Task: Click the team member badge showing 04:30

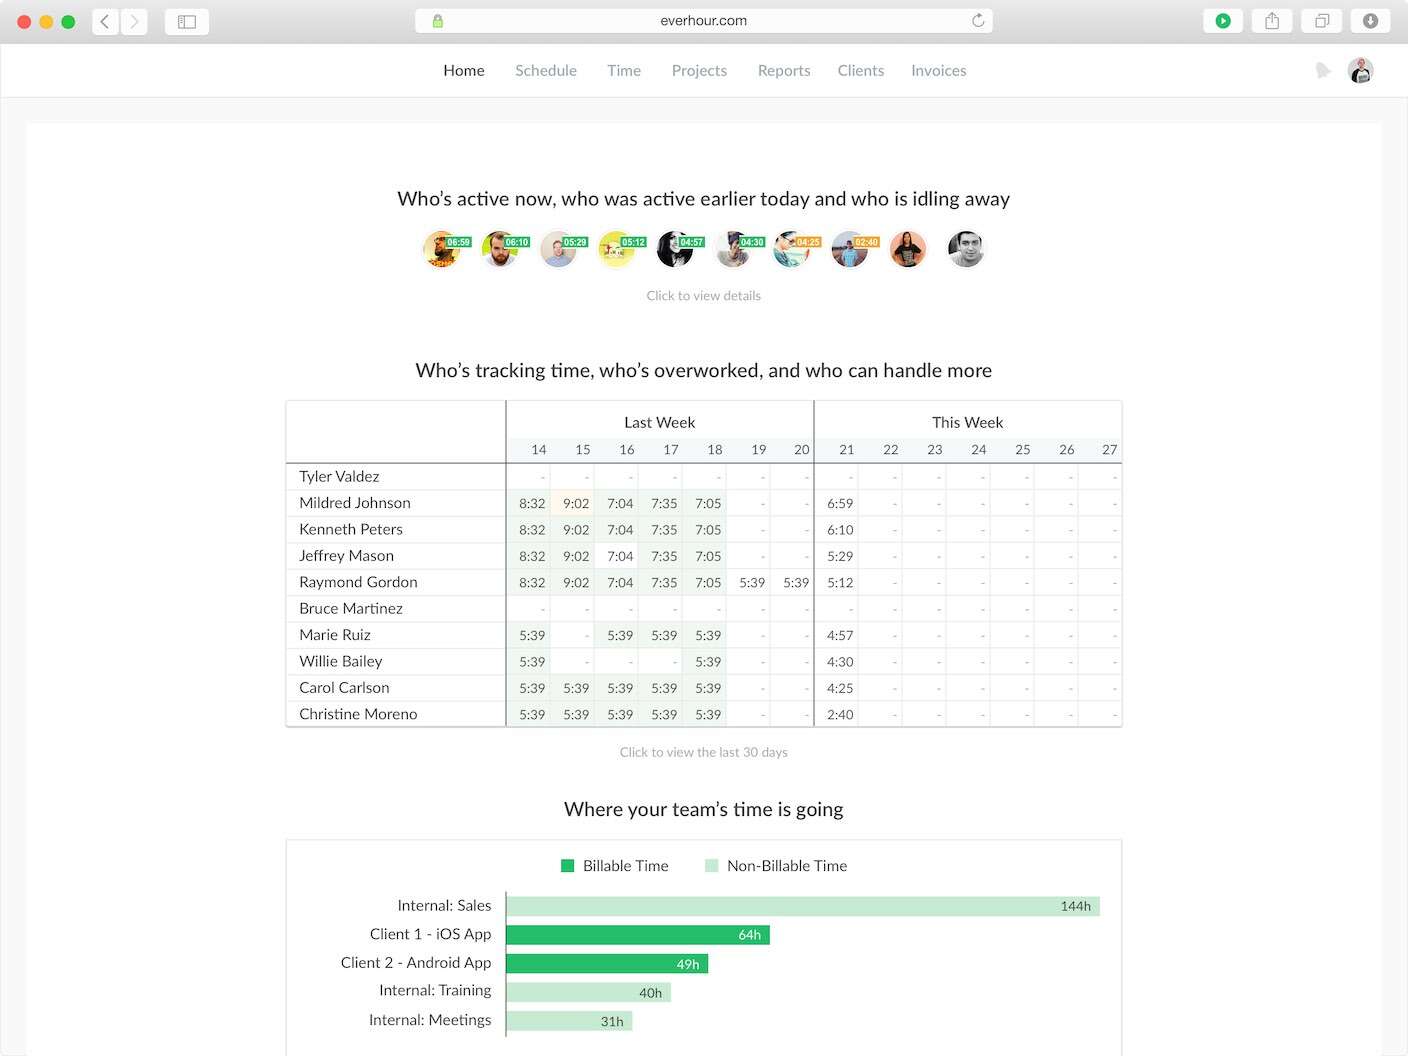Action: pos(735,249)
